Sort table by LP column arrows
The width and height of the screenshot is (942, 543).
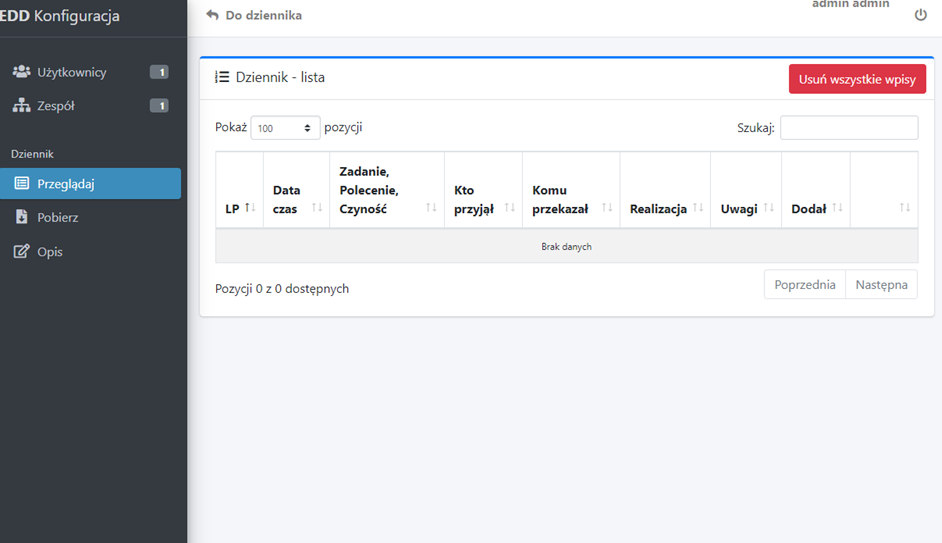point(250,208)
